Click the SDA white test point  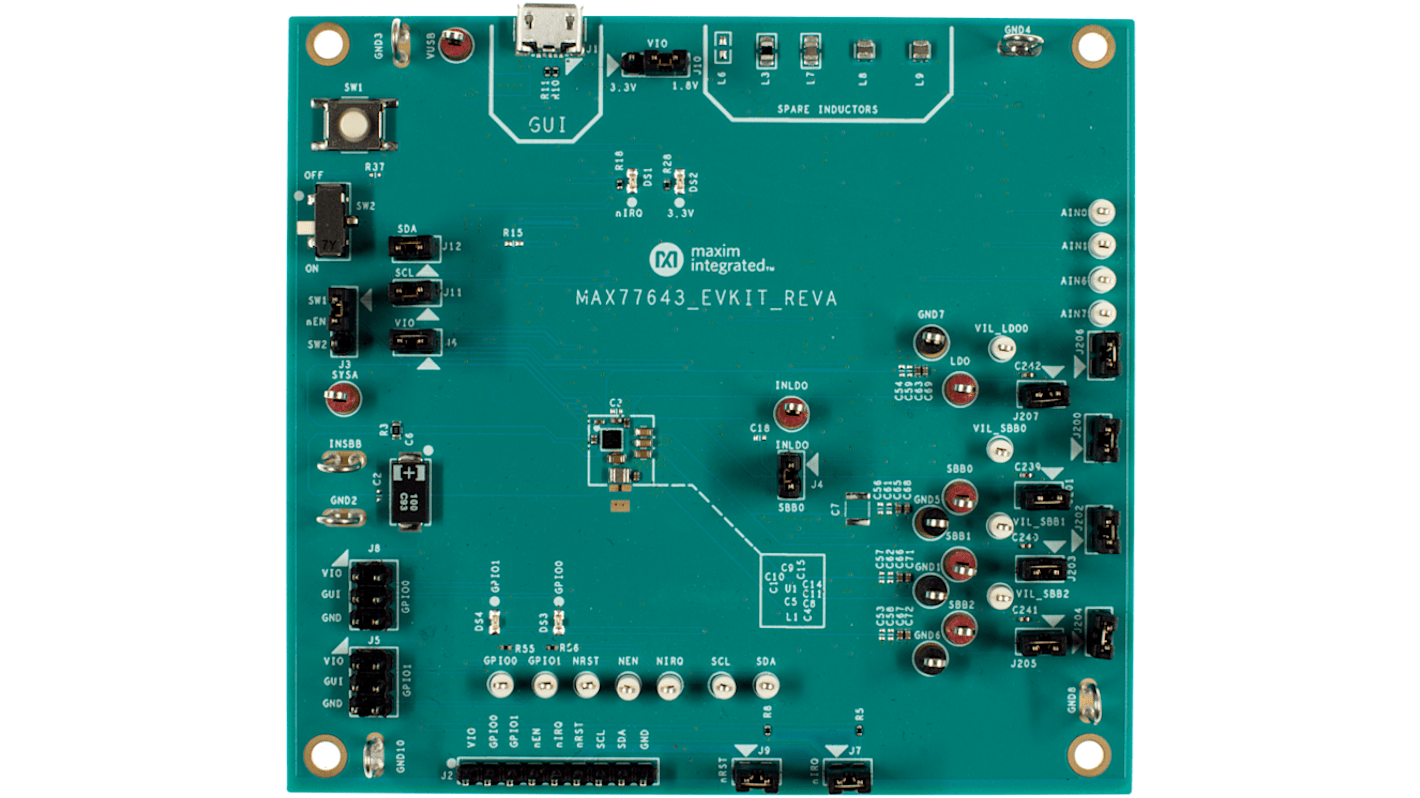coord(766,685)
